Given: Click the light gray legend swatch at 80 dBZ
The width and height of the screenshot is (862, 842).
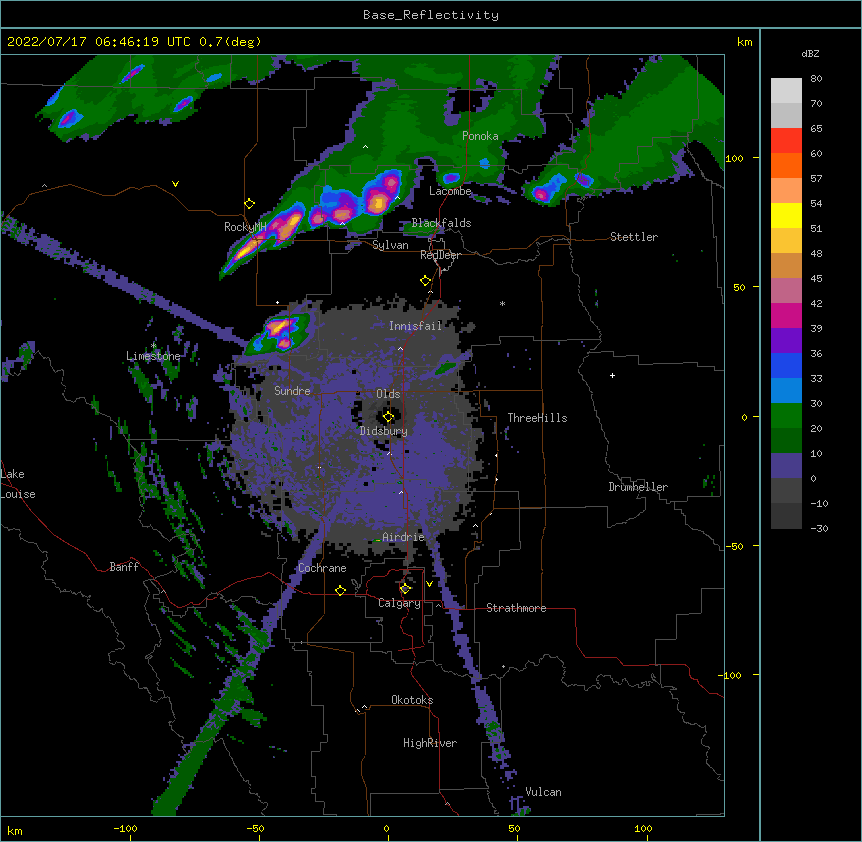Looking at the screenshot, I should click(x=786, y=91).
